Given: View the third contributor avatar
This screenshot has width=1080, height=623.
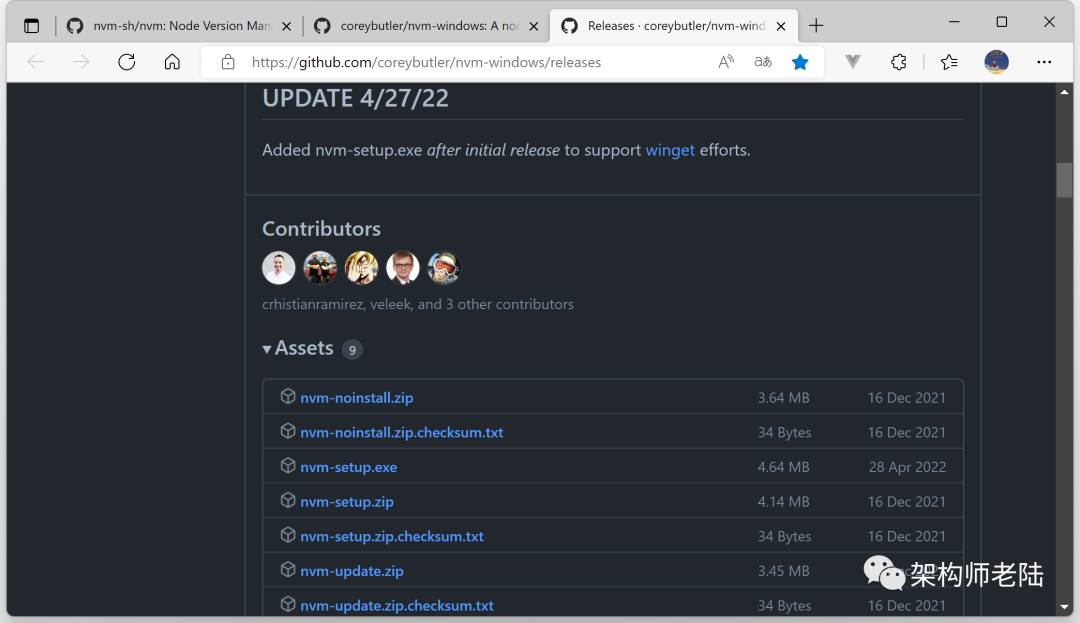Looking at the screenshot, I should 362,268.
